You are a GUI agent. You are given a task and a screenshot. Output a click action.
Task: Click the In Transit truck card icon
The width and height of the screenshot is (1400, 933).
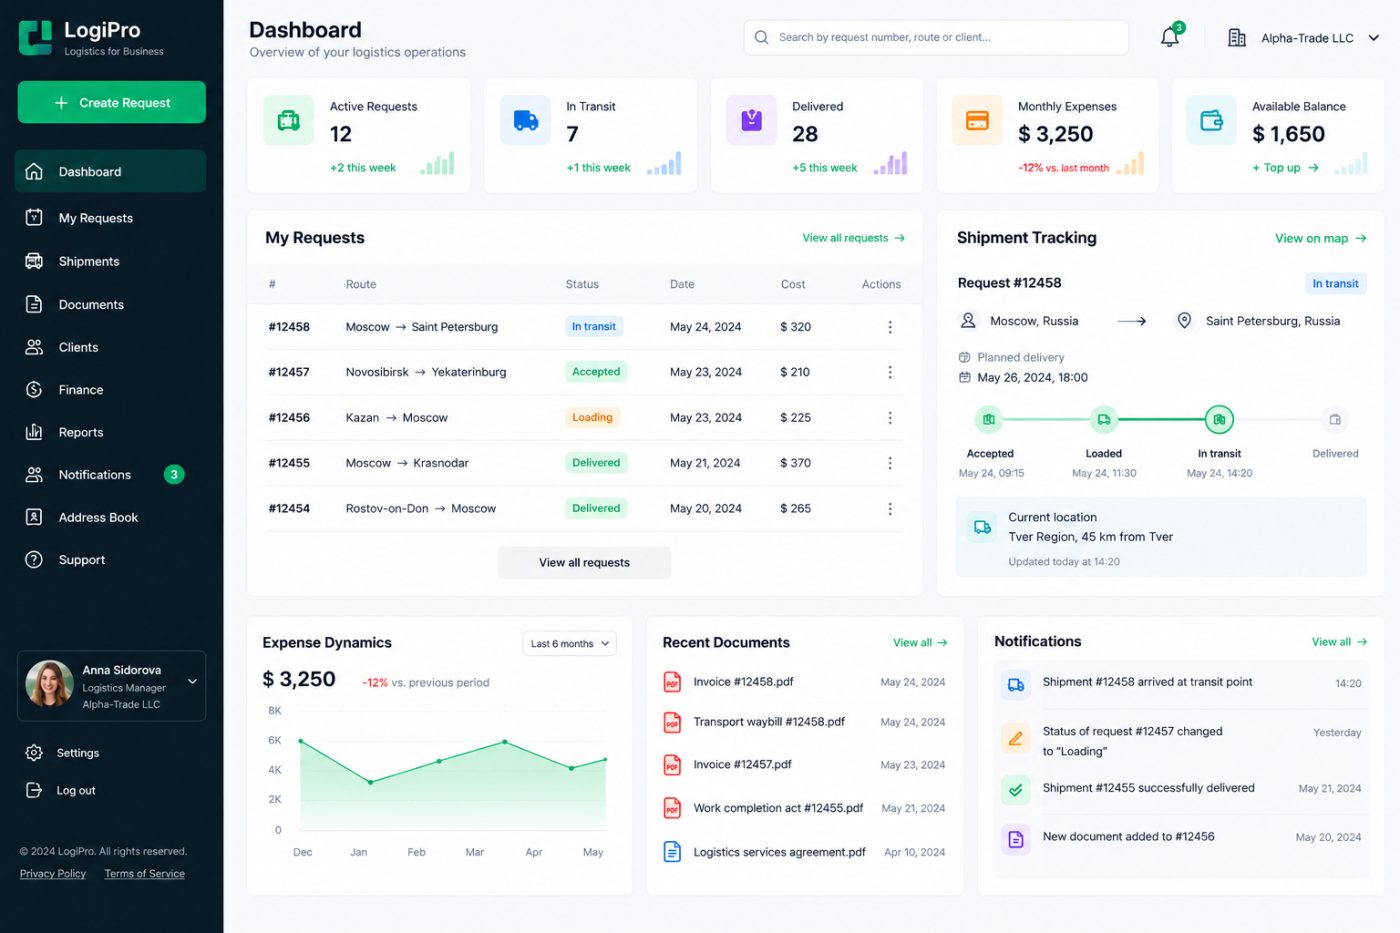[x=525, y=121]
